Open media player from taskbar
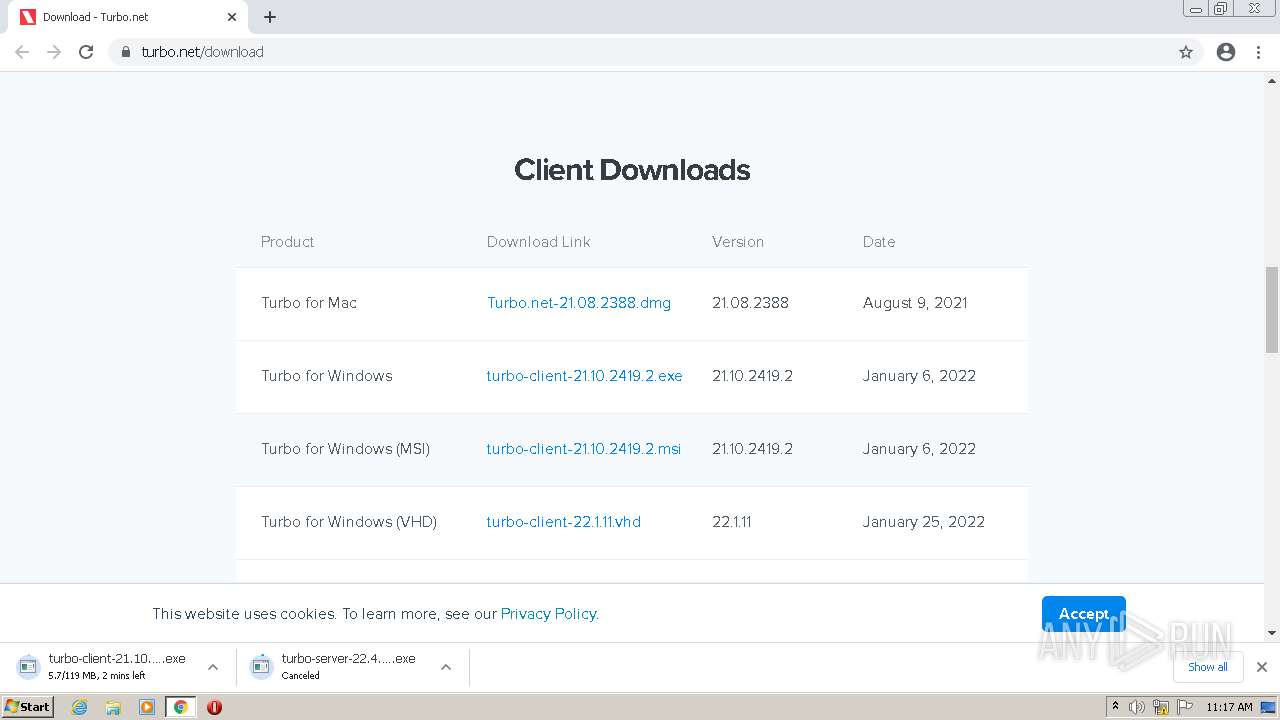The width and height of the screenshot is (1280, 720). click(x=147, y=707)
